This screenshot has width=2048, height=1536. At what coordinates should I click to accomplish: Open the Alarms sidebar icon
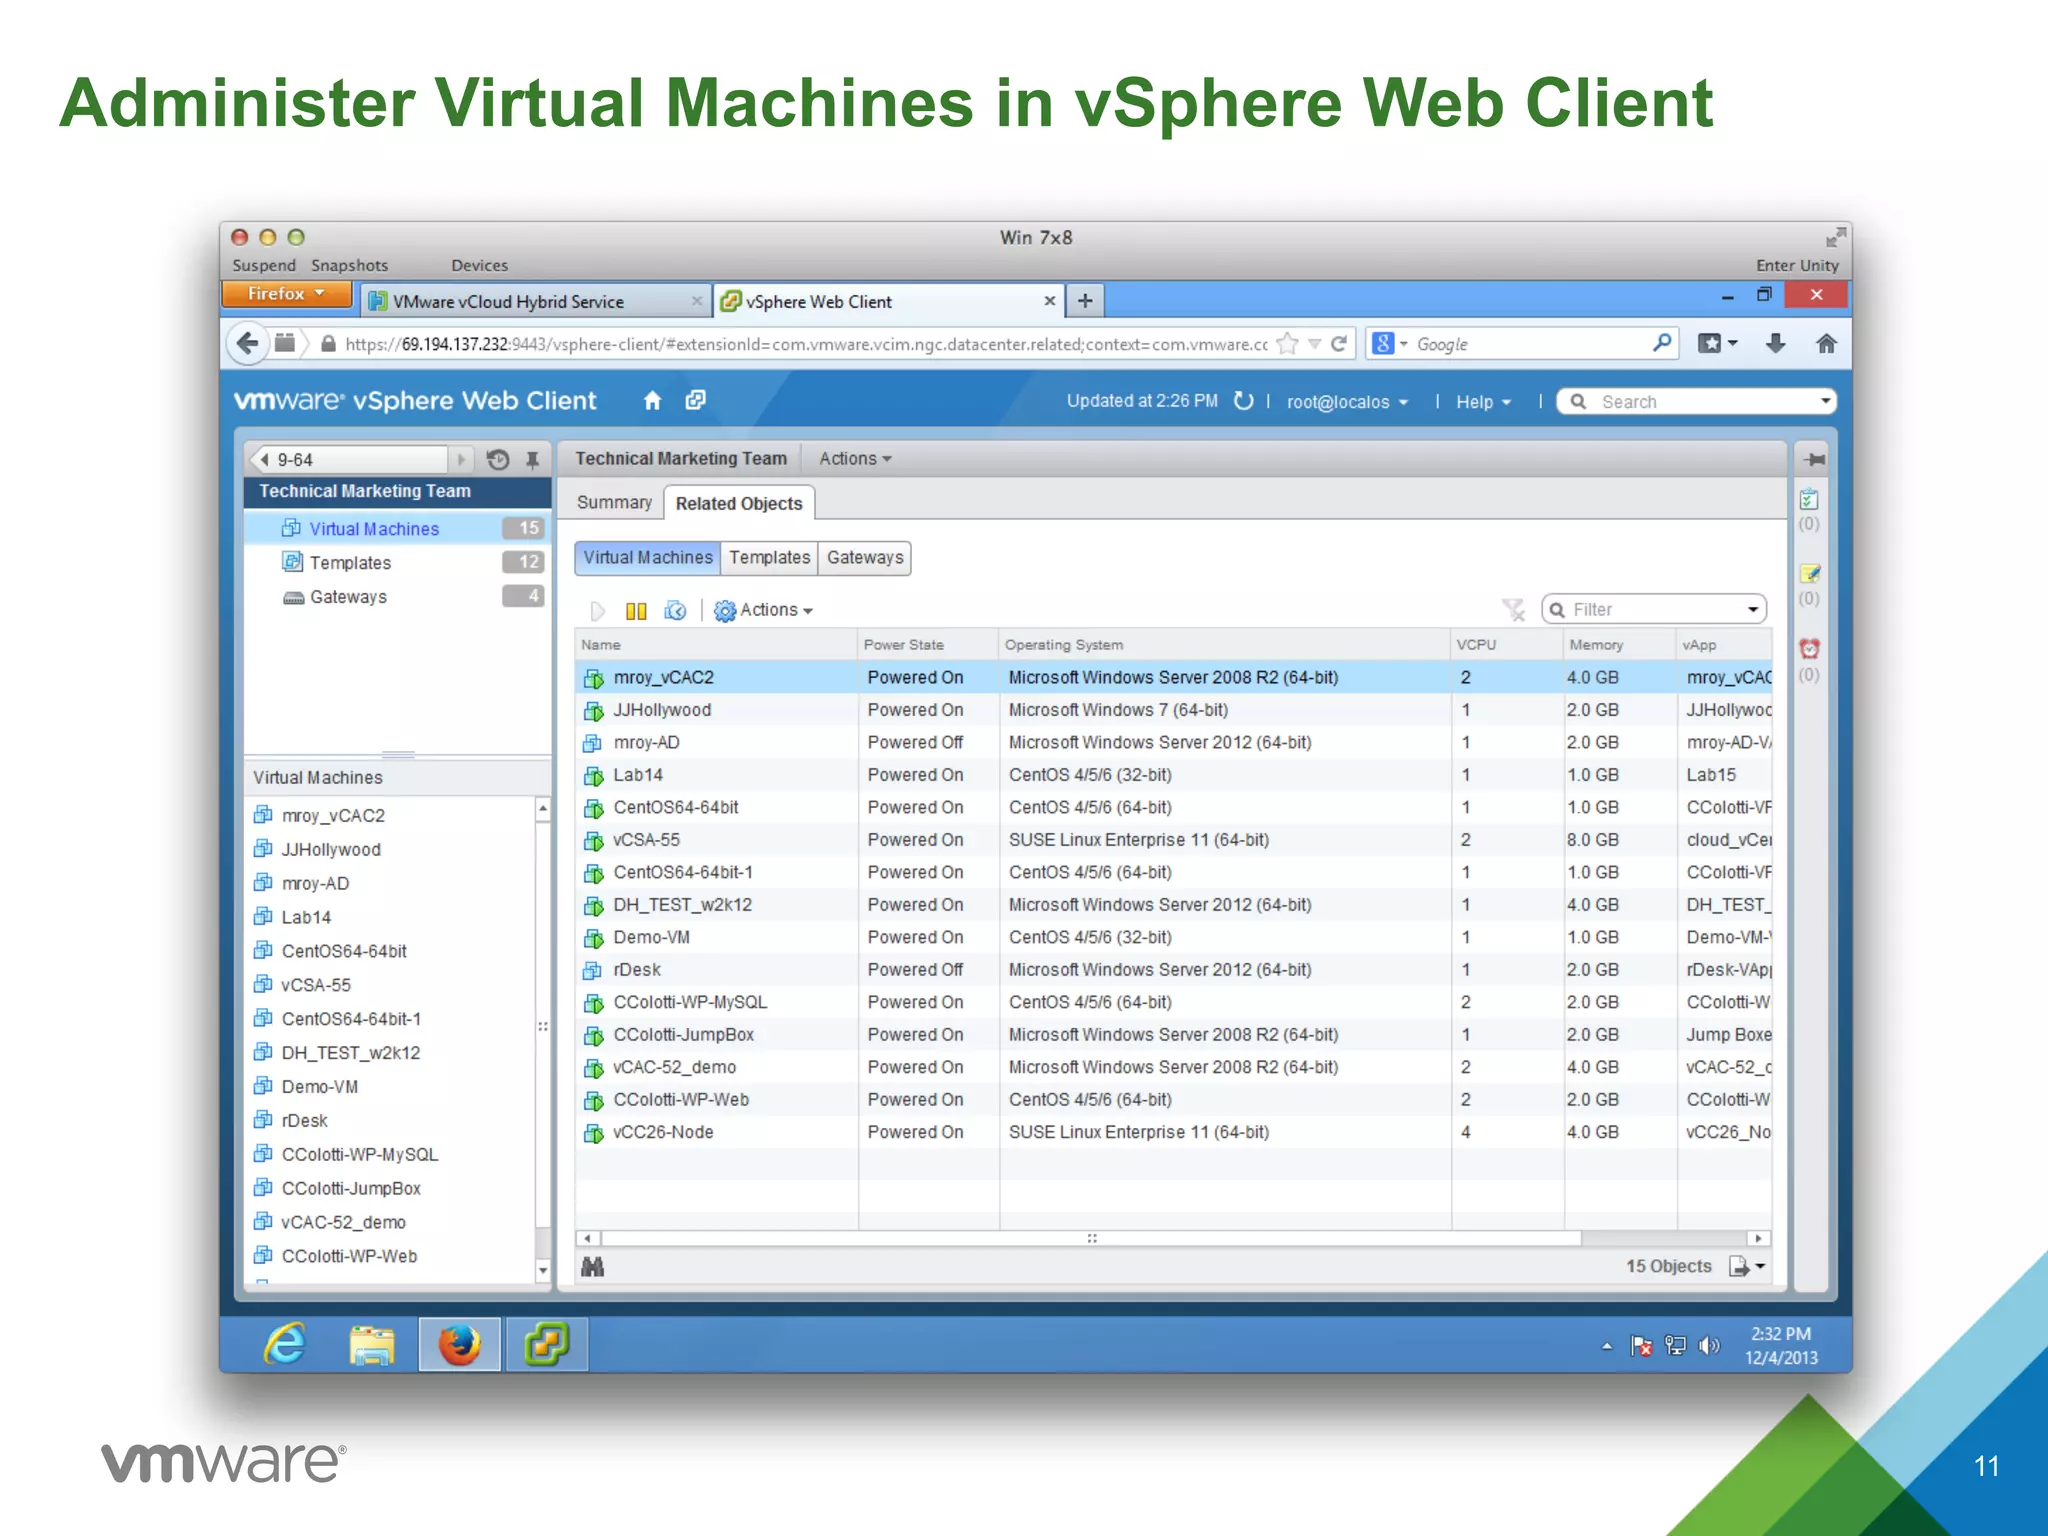click(1809, 649)
